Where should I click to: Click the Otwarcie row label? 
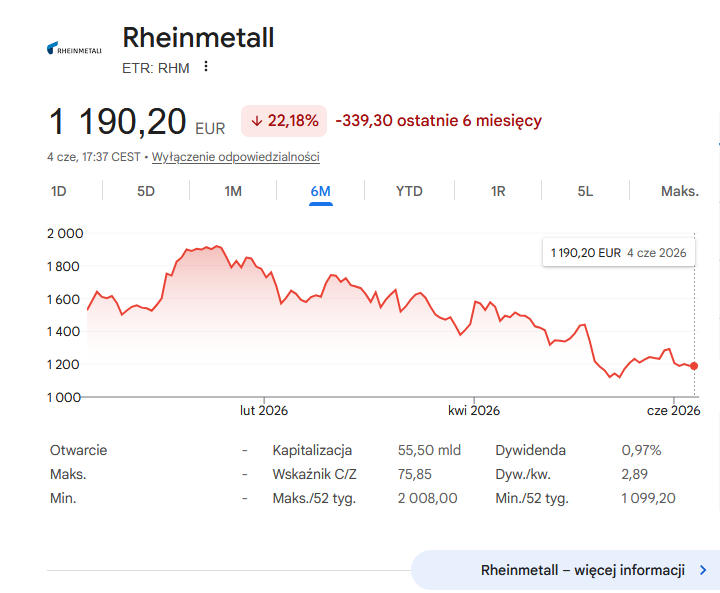coord(78,450)
